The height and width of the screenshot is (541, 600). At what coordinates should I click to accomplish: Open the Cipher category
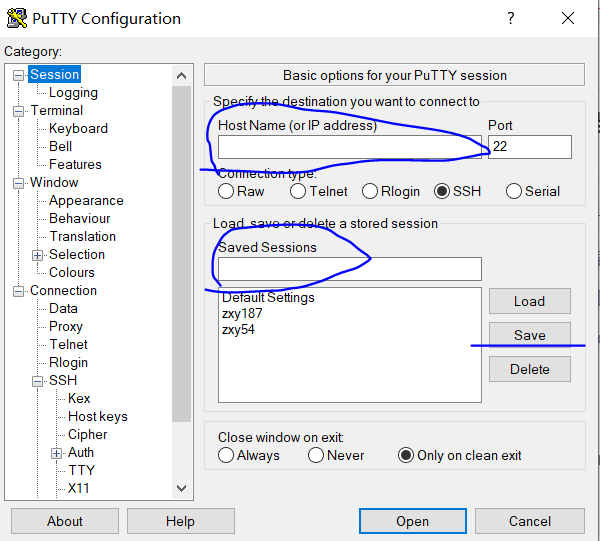pos(87,434)
